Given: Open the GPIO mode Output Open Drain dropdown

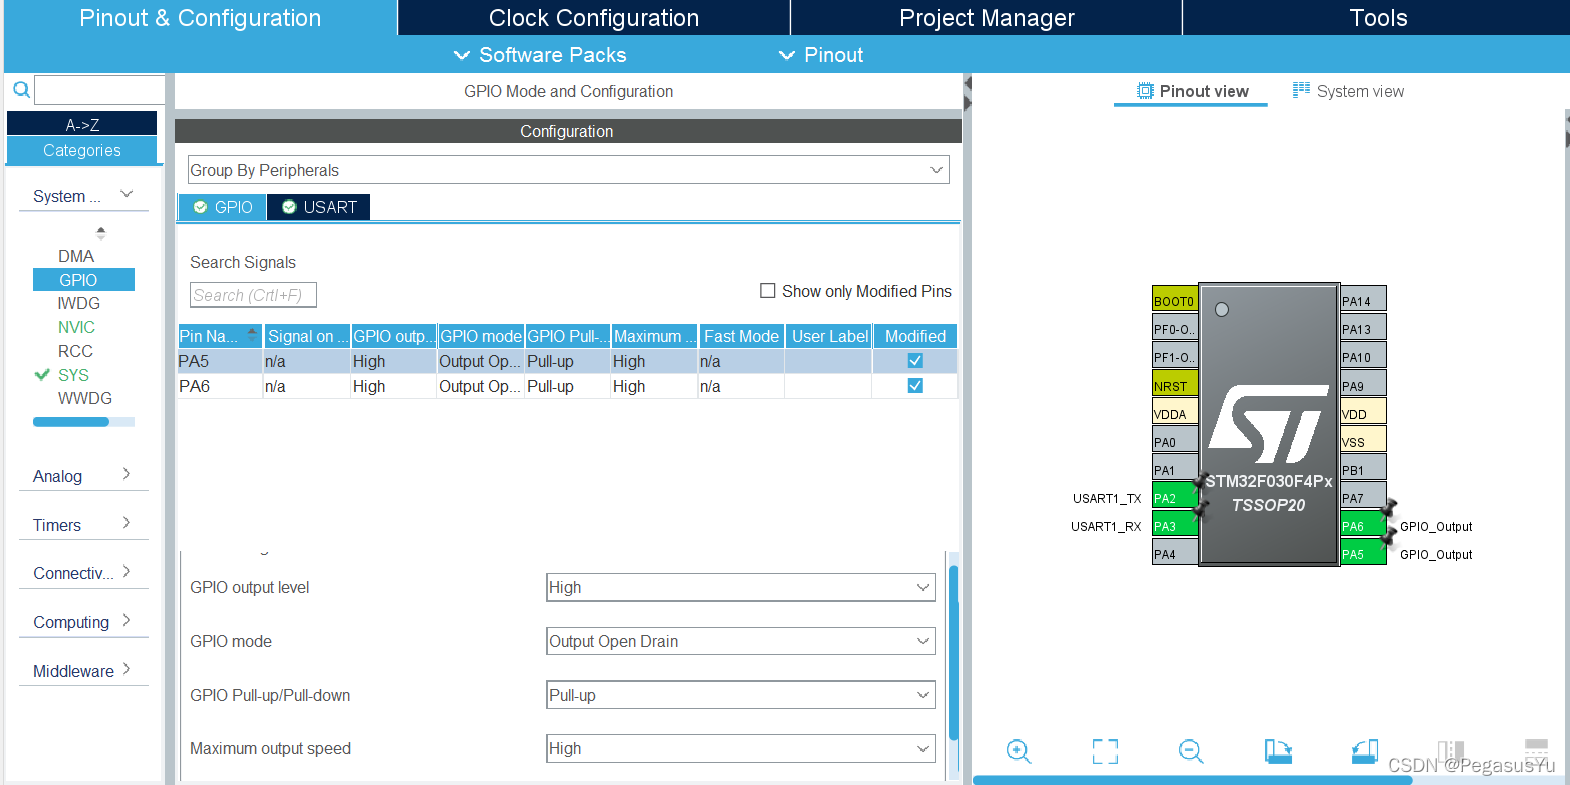Looking at the screenshot, I should [x=741, y=641].
